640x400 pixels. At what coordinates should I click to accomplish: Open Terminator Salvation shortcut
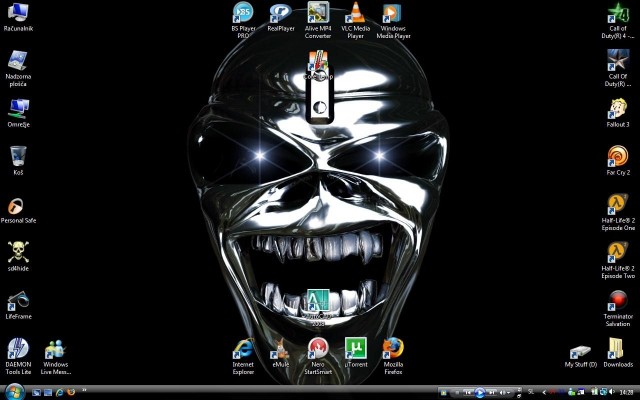[x=618, y=309]
